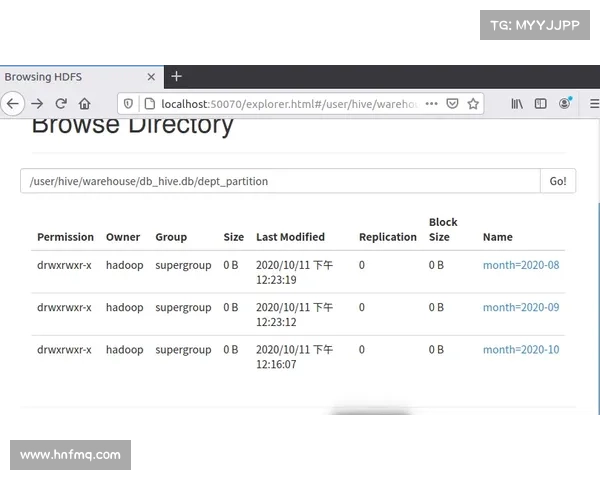Open the Firefox hamburger menu

click(x=593, y=103)
